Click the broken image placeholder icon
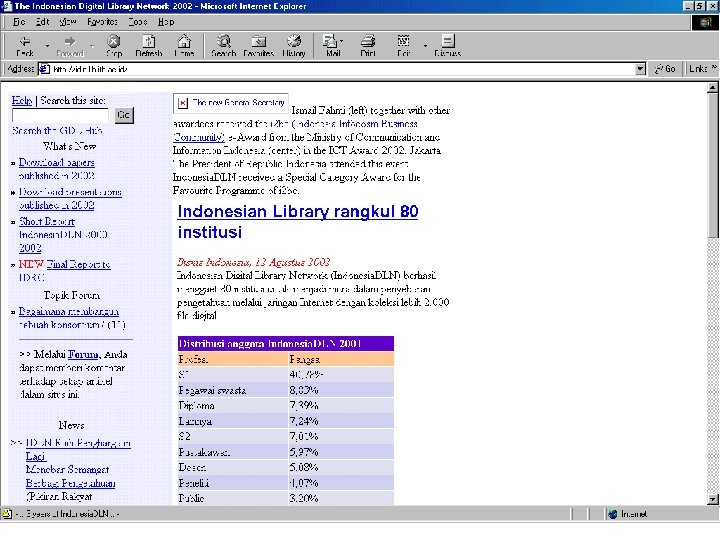 pos(183,102)
